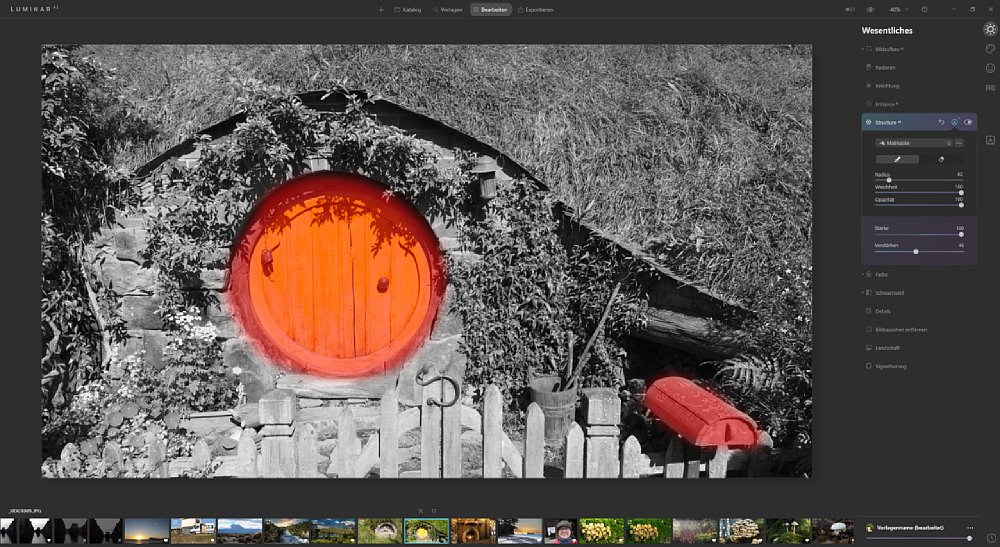The width and height of the screenshot is (1000, 547).
Task: Click the red mailbox in canvas
Action: [702, 411]
